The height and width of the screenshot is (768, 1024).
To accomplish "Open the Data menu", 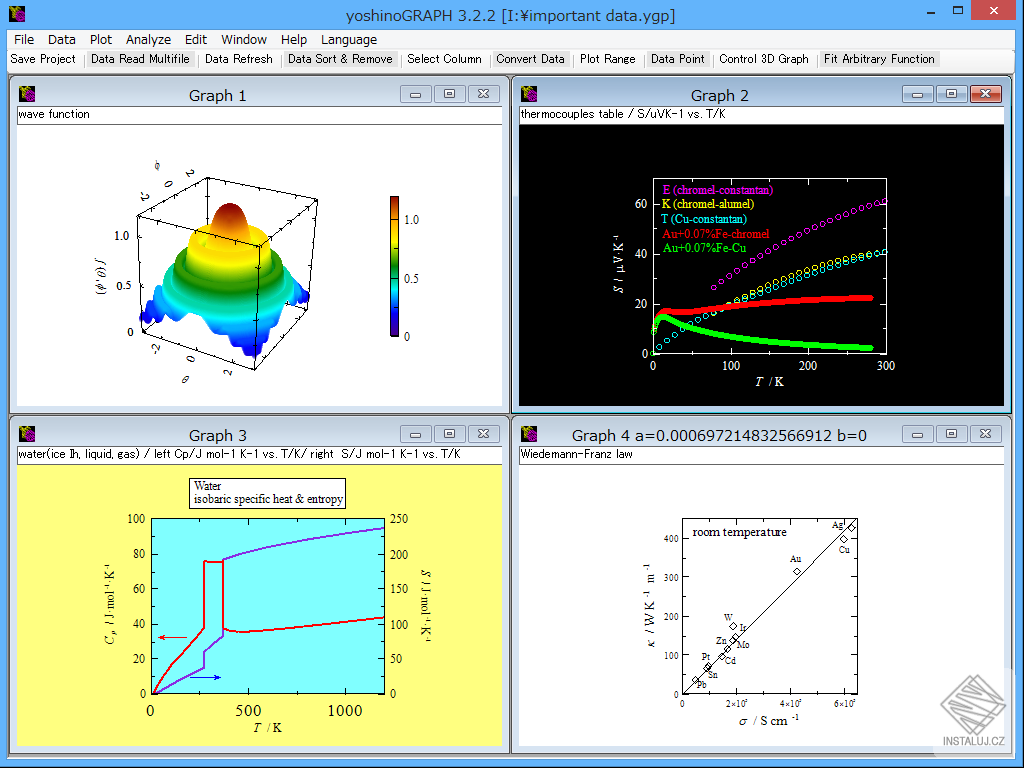I will [x=61, y=39].
